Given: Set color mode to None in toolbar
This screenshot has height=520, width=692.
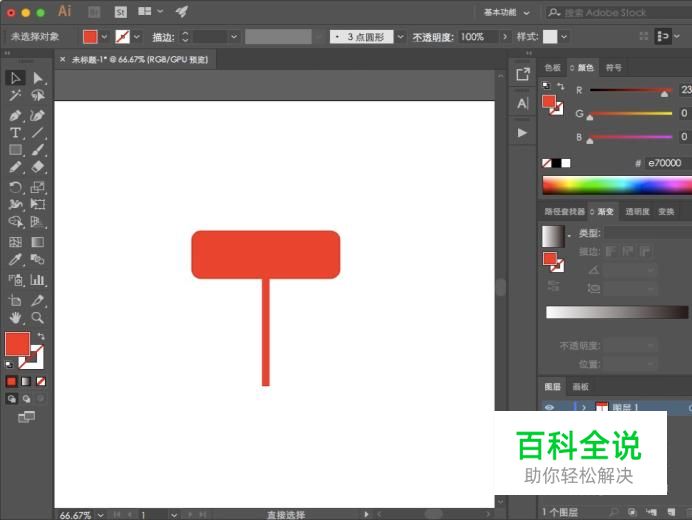Looking at the screenshot, I should tap(41, 381).
